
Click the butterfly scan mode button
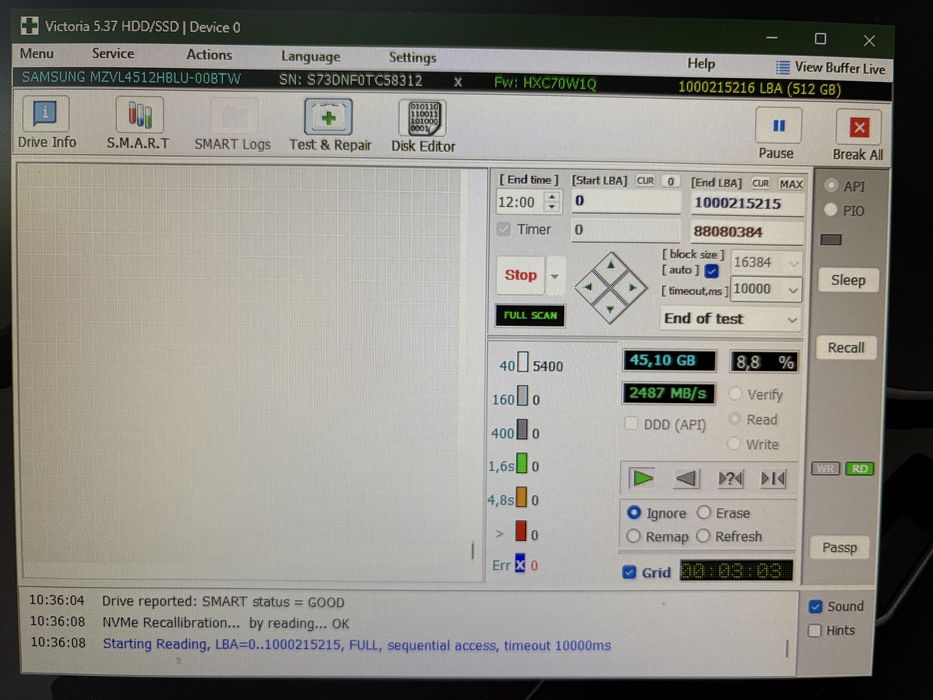click(x=773, y=479)
